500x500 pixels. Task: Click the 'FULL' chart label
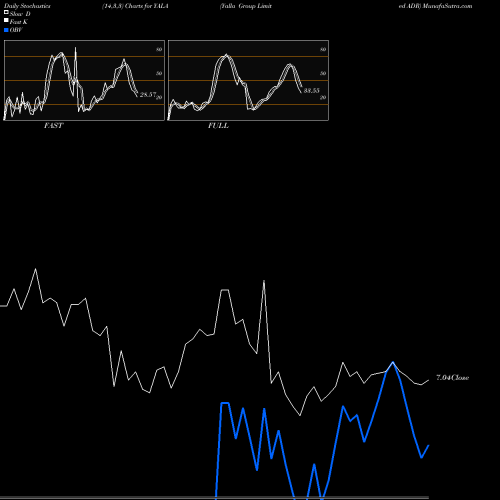point(218,126)
